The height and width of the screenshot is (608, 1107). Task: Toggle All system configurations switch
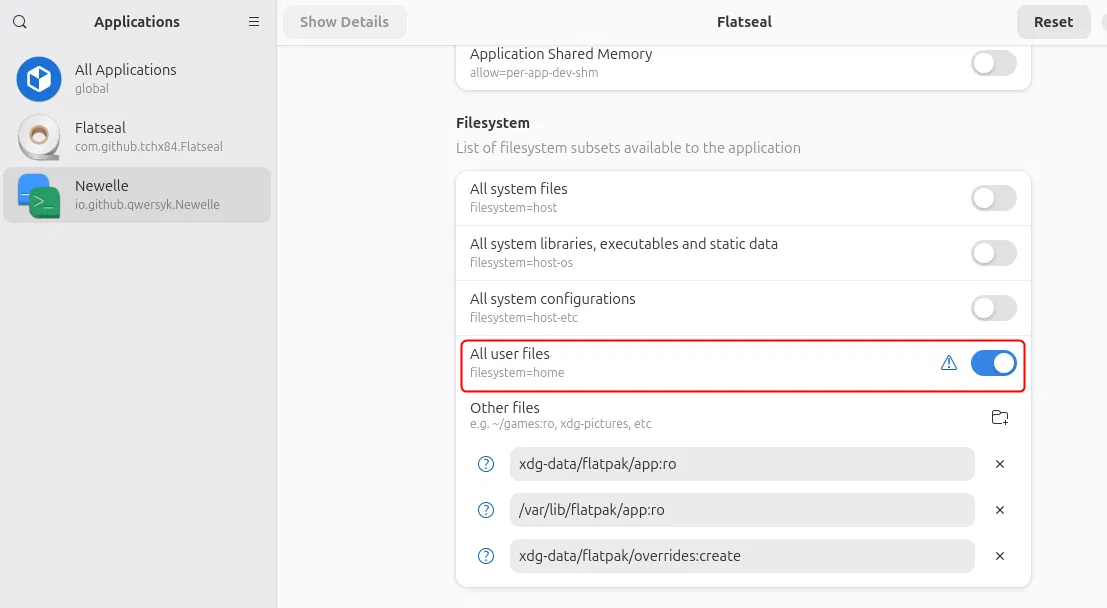point(993,308)
